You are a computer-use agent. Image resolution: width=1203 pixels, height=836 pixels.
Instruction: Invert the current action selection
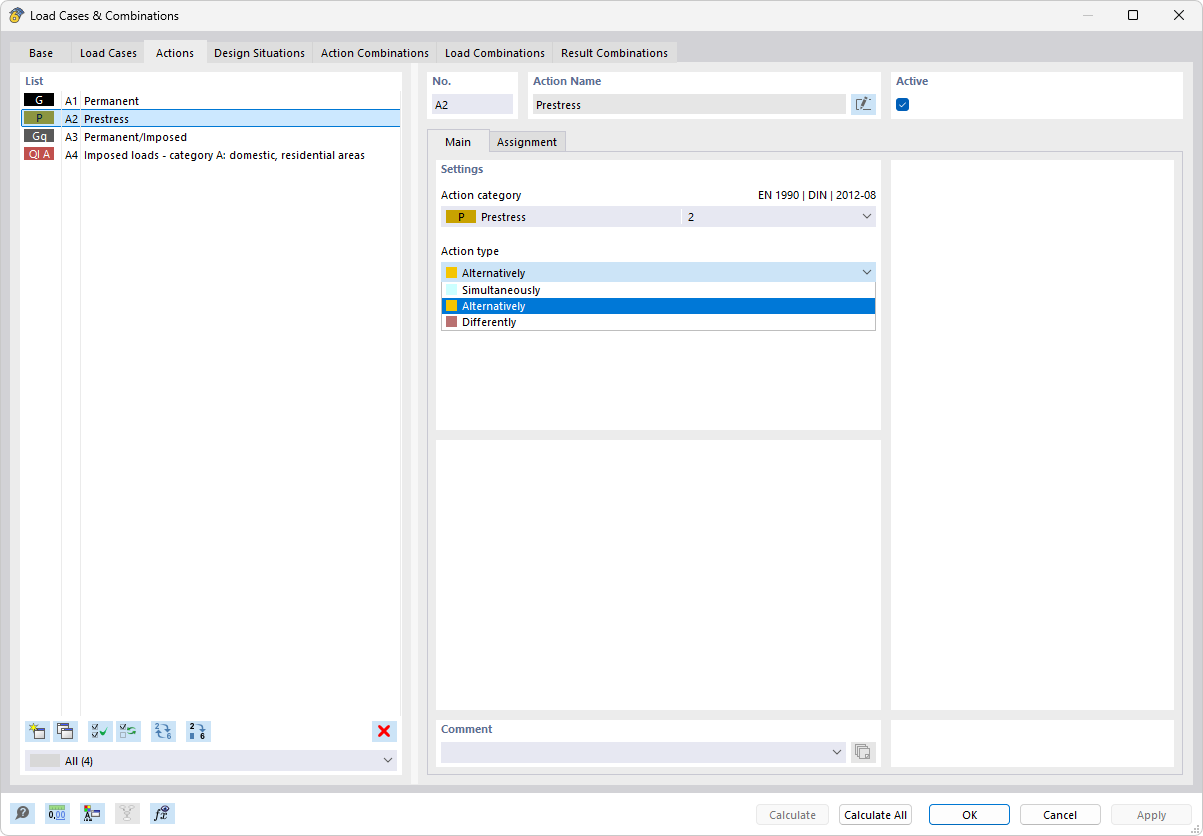tap(128, 731)
